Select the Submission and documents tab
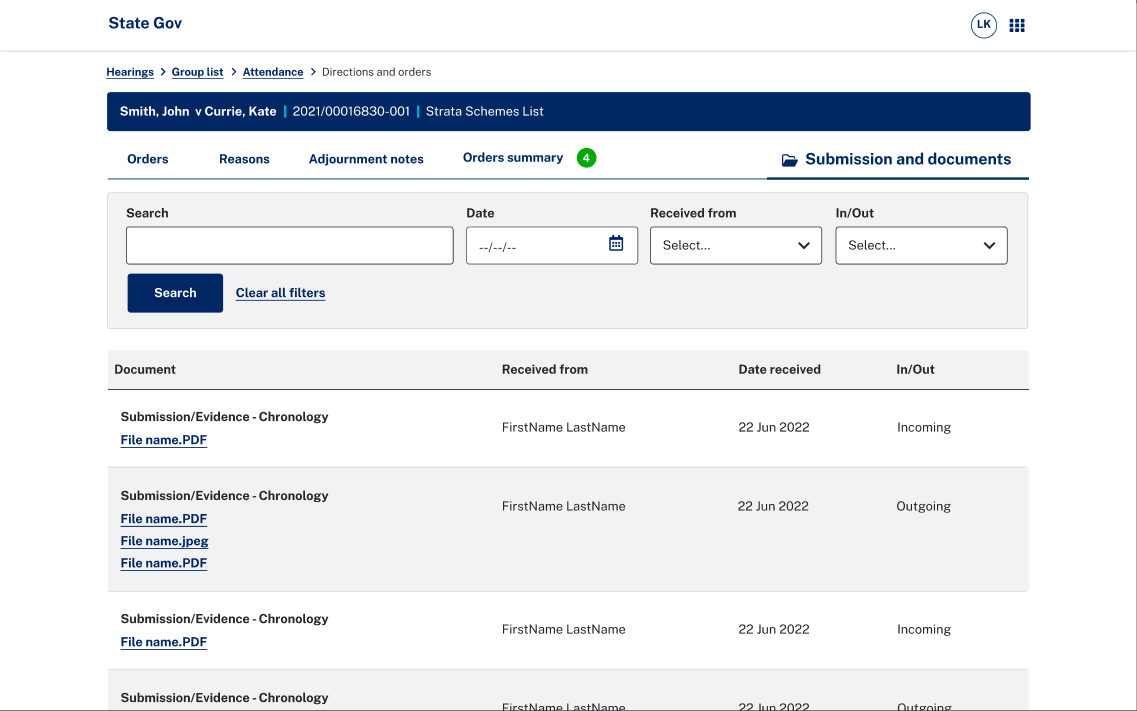 898,159
